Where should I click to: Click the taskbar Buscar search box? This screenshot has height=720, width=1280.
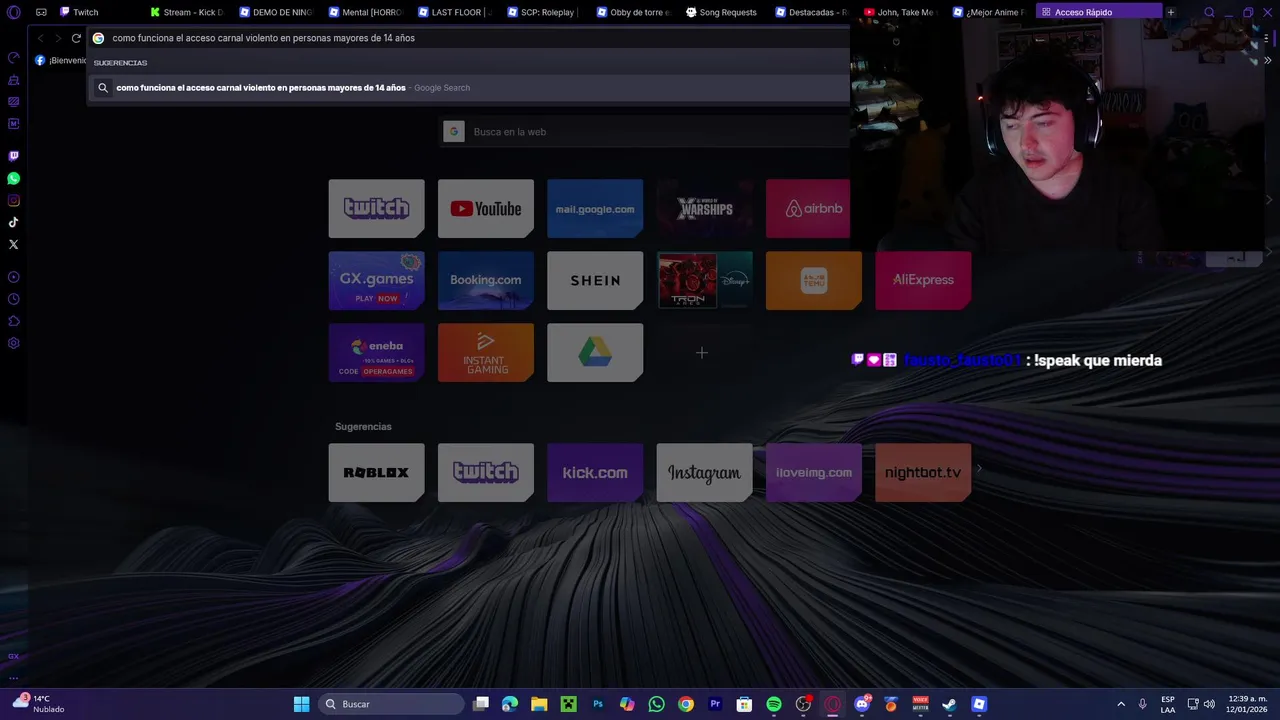[391, 704]
